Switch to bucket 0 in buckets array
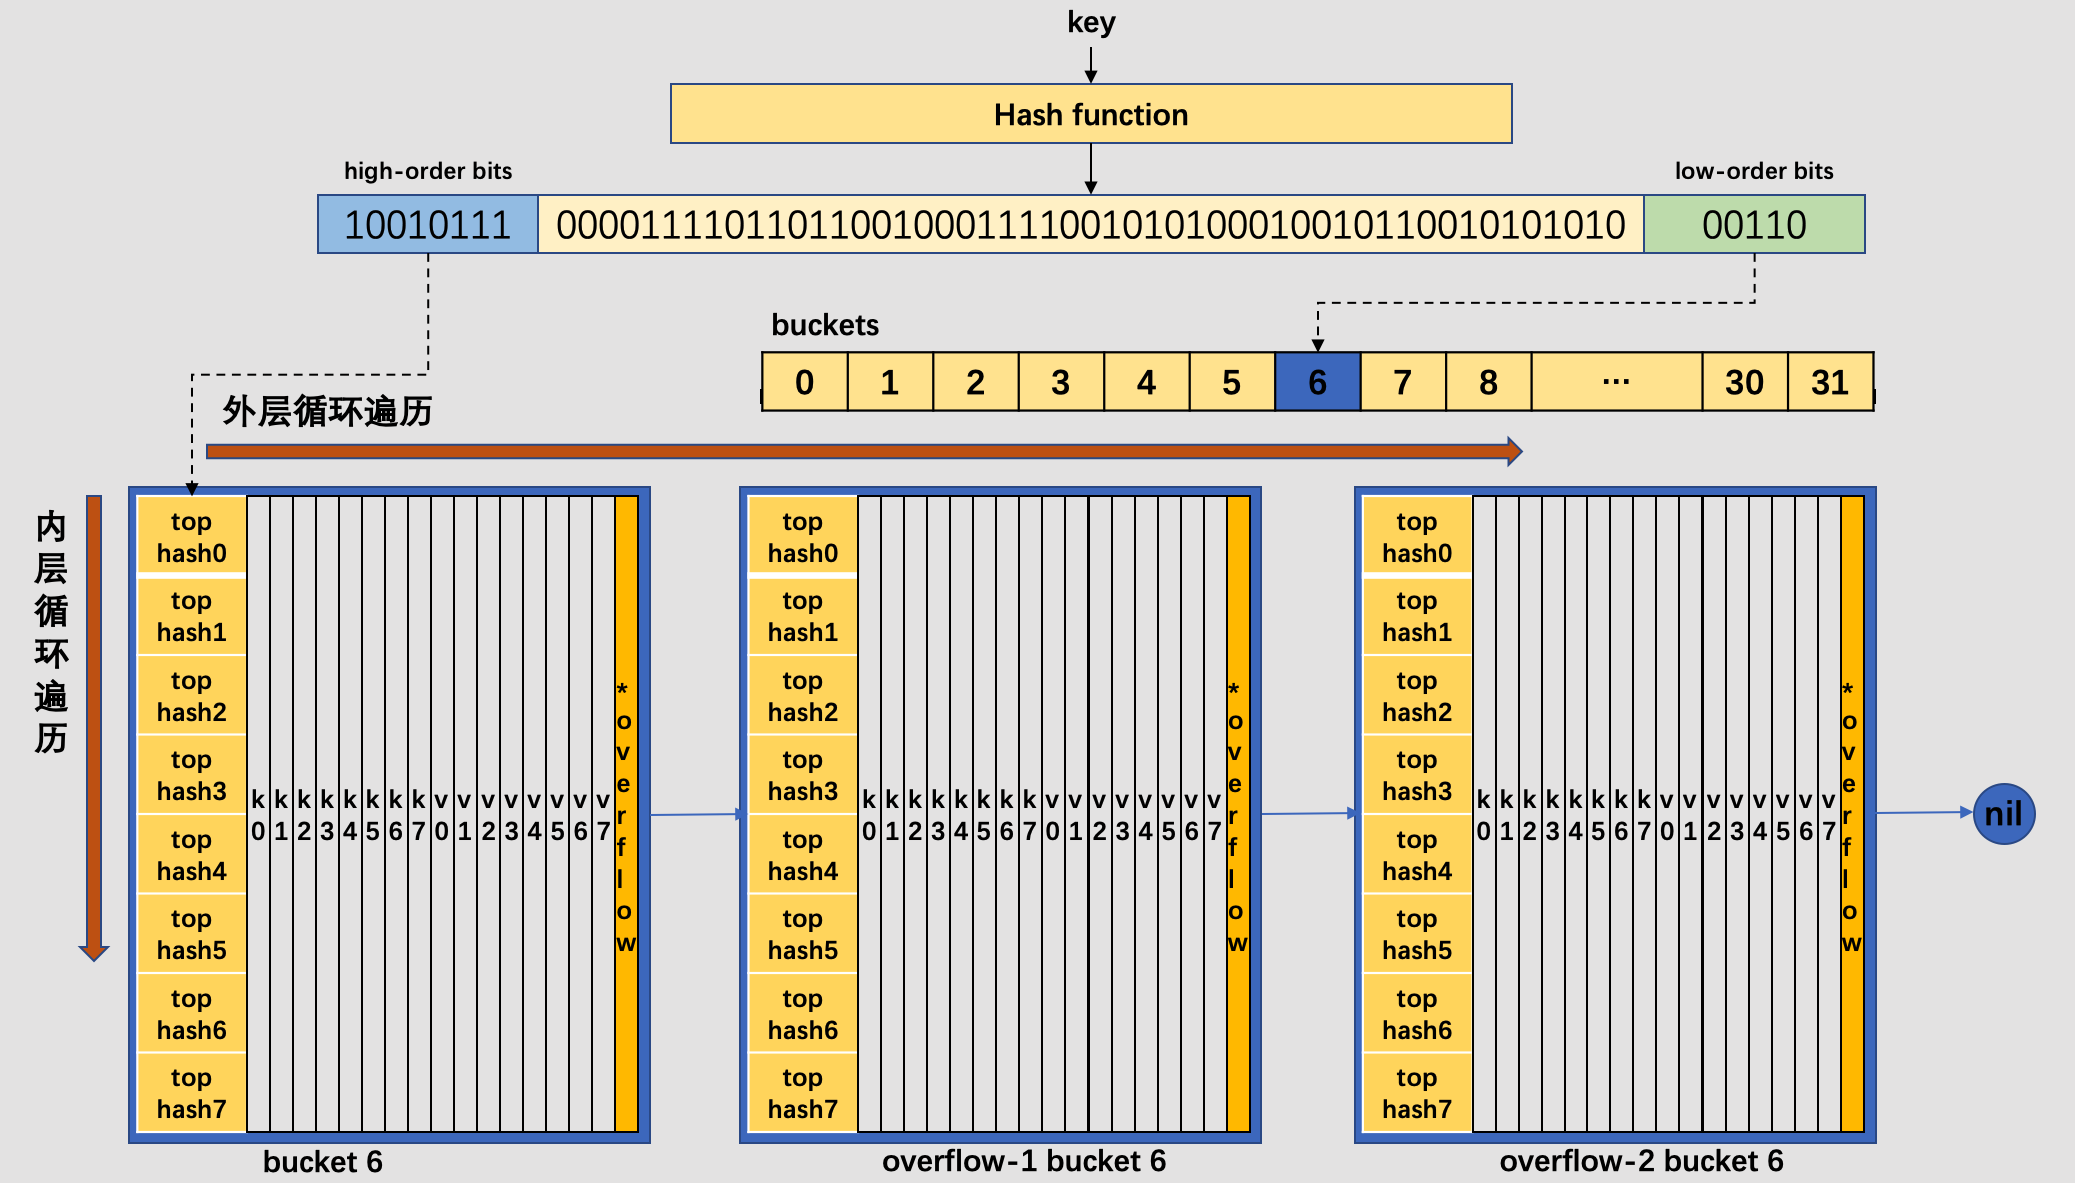The image size is (2075, 1183). coord(802,382)
